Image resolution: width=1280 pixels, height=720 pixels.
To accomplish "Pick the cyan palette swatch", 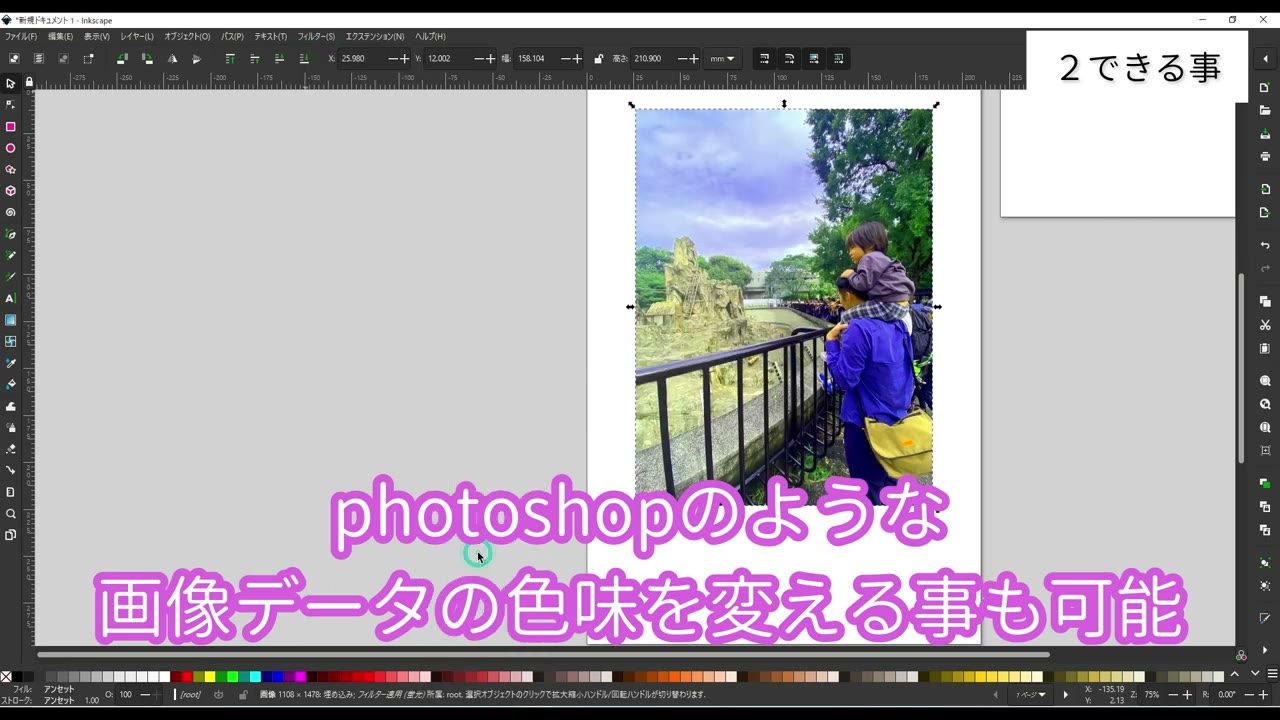I will (255, 676).
